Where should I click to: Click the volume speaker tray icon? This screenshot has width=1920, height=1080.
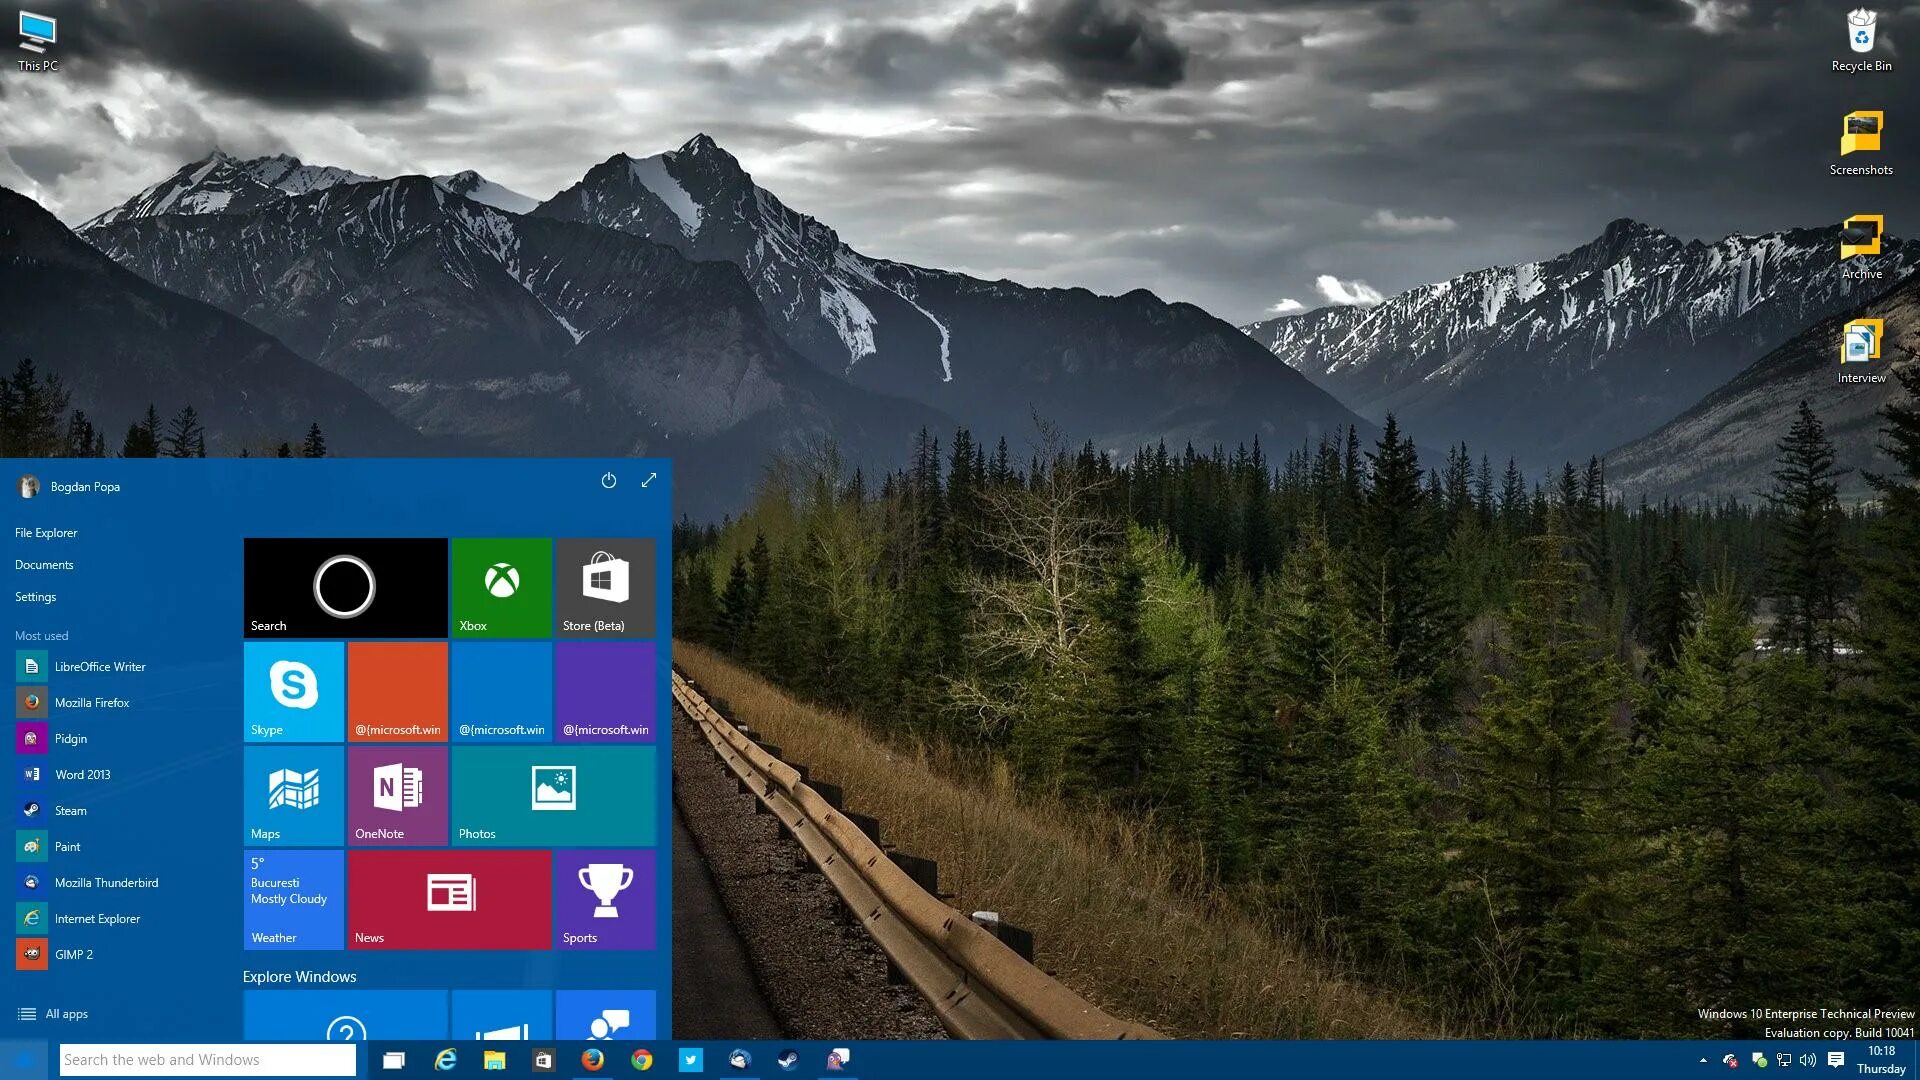[x=1808, y=1060]
